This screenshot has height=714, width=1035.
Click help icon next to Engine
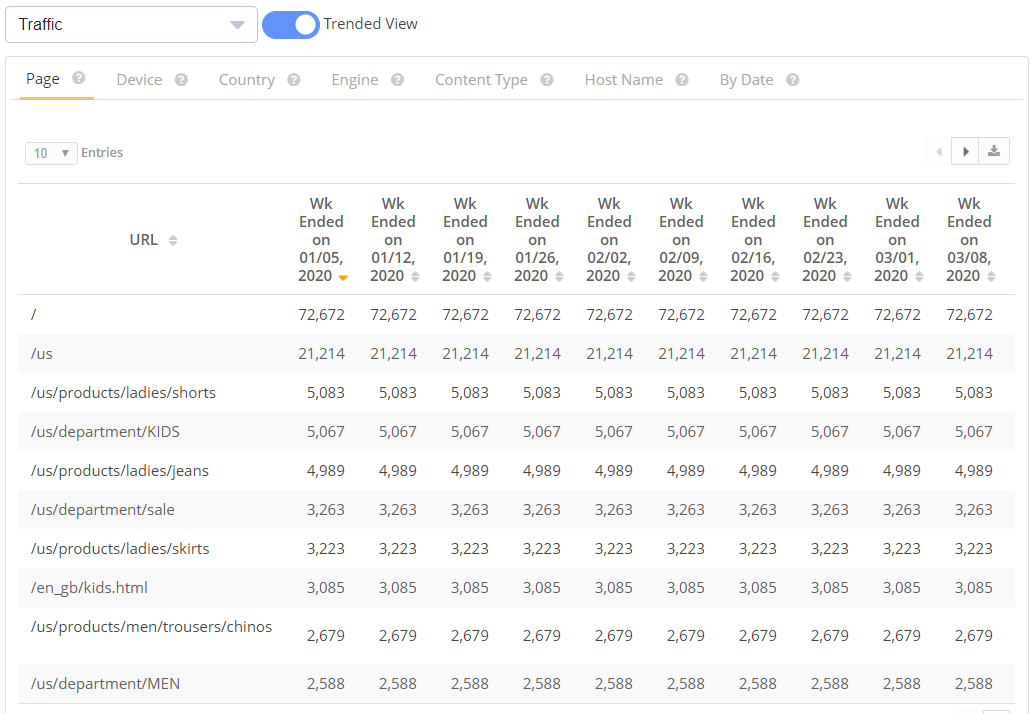tap(397, 80)
